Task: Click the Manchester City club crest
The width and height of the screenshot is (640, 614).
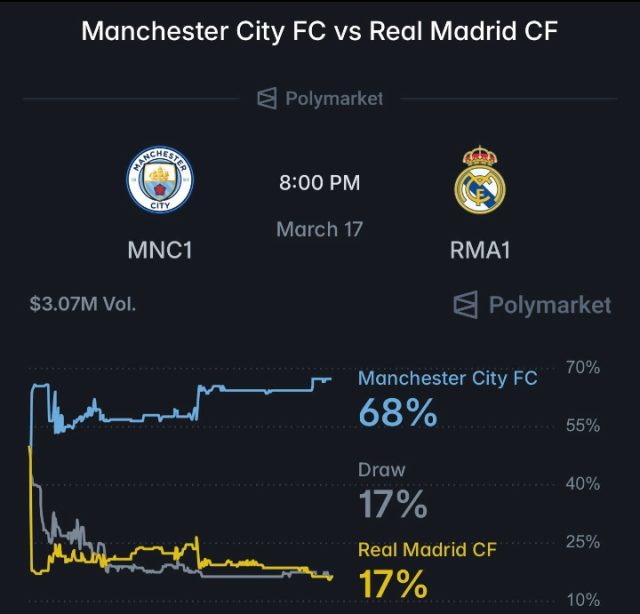Action: pyautogui.click(x=160, y=182)
